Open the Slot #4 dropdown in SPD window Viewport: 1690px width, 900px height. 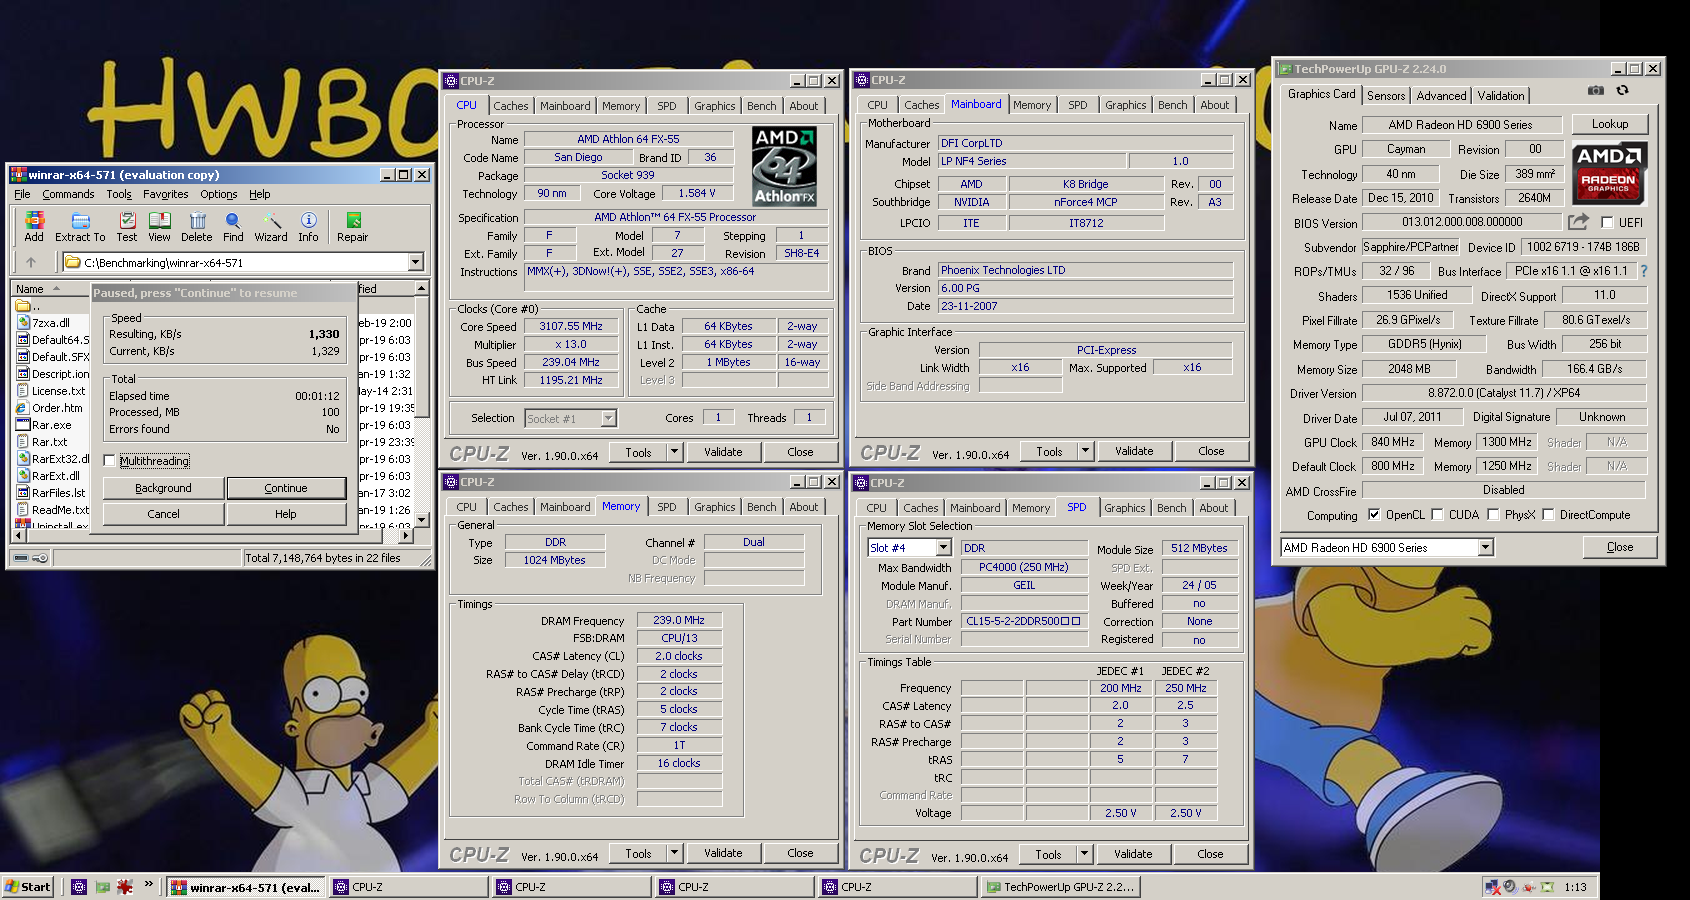click(x=943, y=548)
